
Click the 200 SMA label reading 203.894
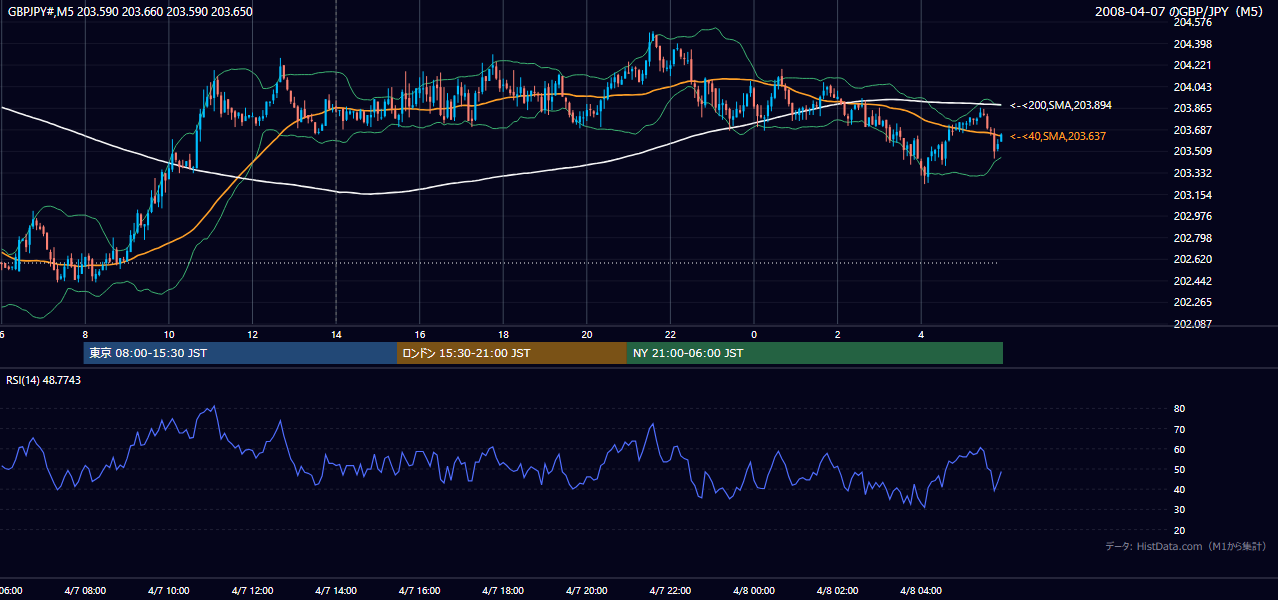1061,105
